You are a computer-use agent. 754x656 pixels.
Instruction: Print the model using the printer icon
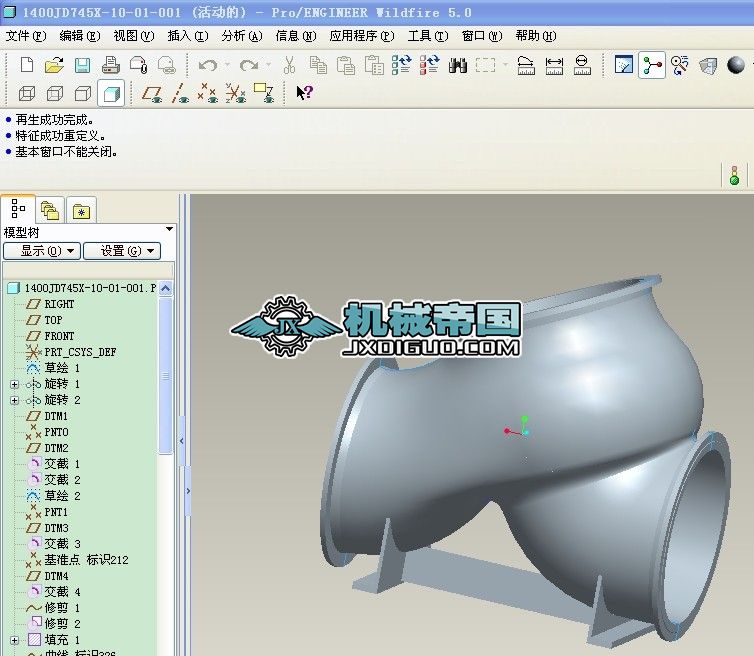pyautogui.click(x=111, y=64)
